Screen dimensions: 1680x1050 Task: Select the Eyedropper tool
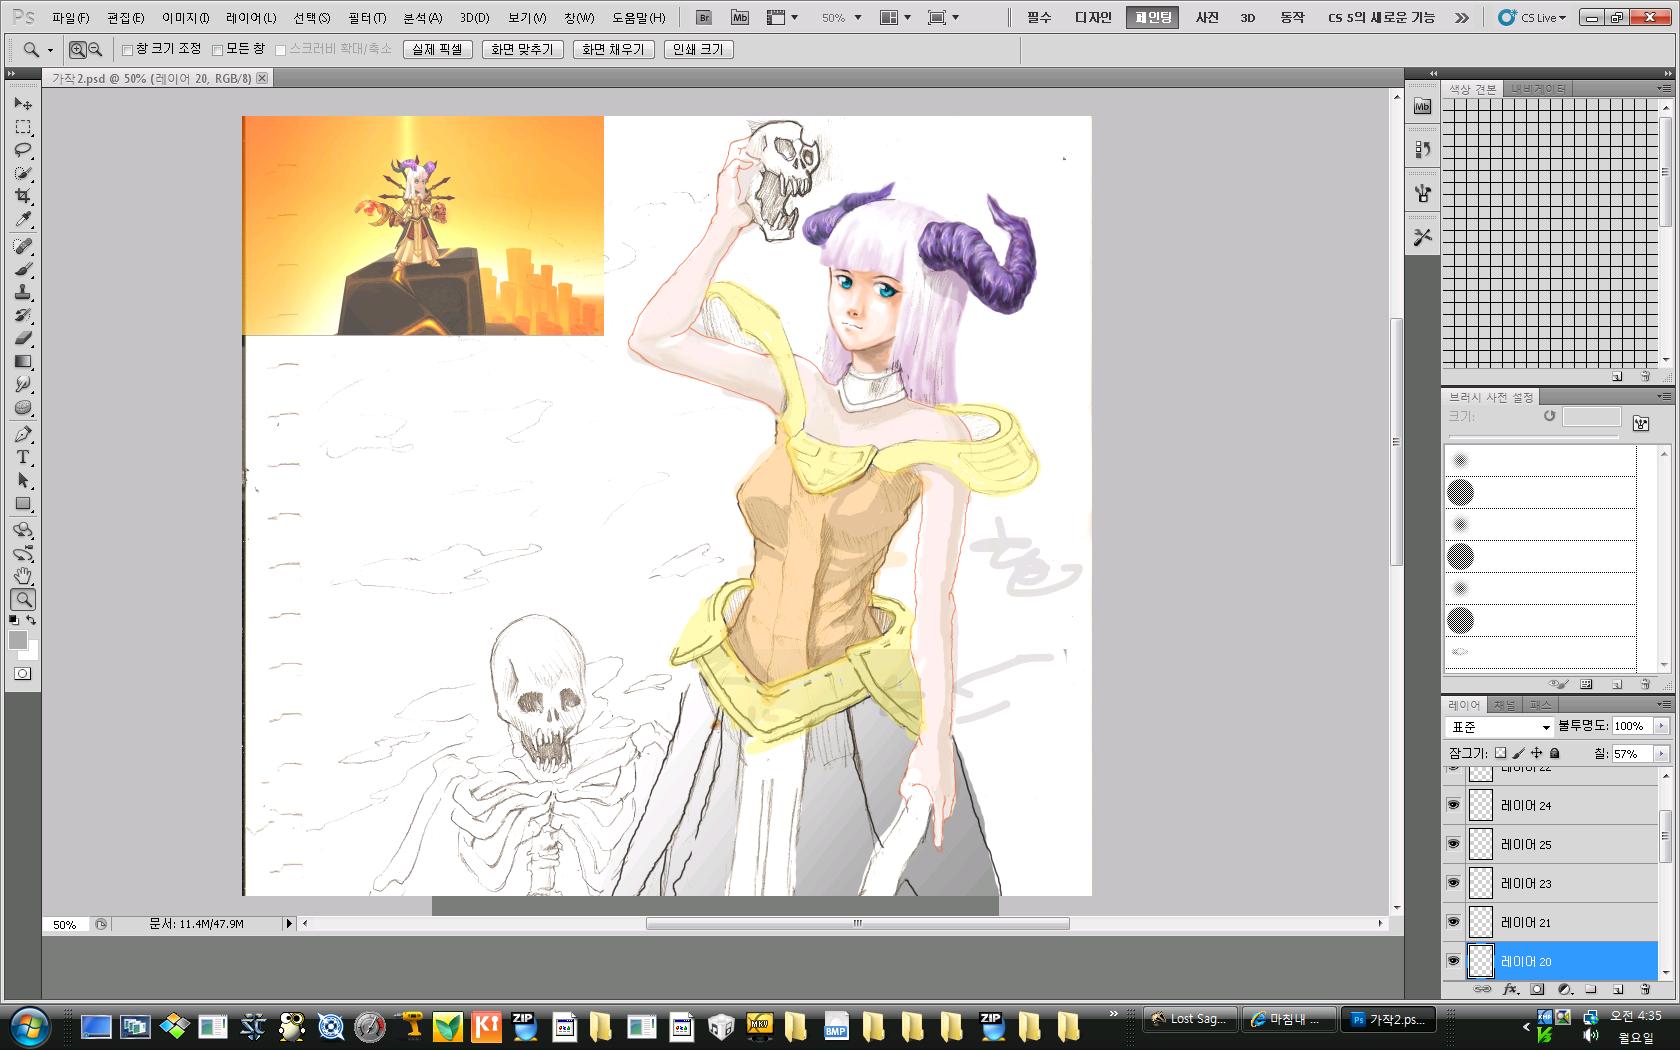(23, 219)
